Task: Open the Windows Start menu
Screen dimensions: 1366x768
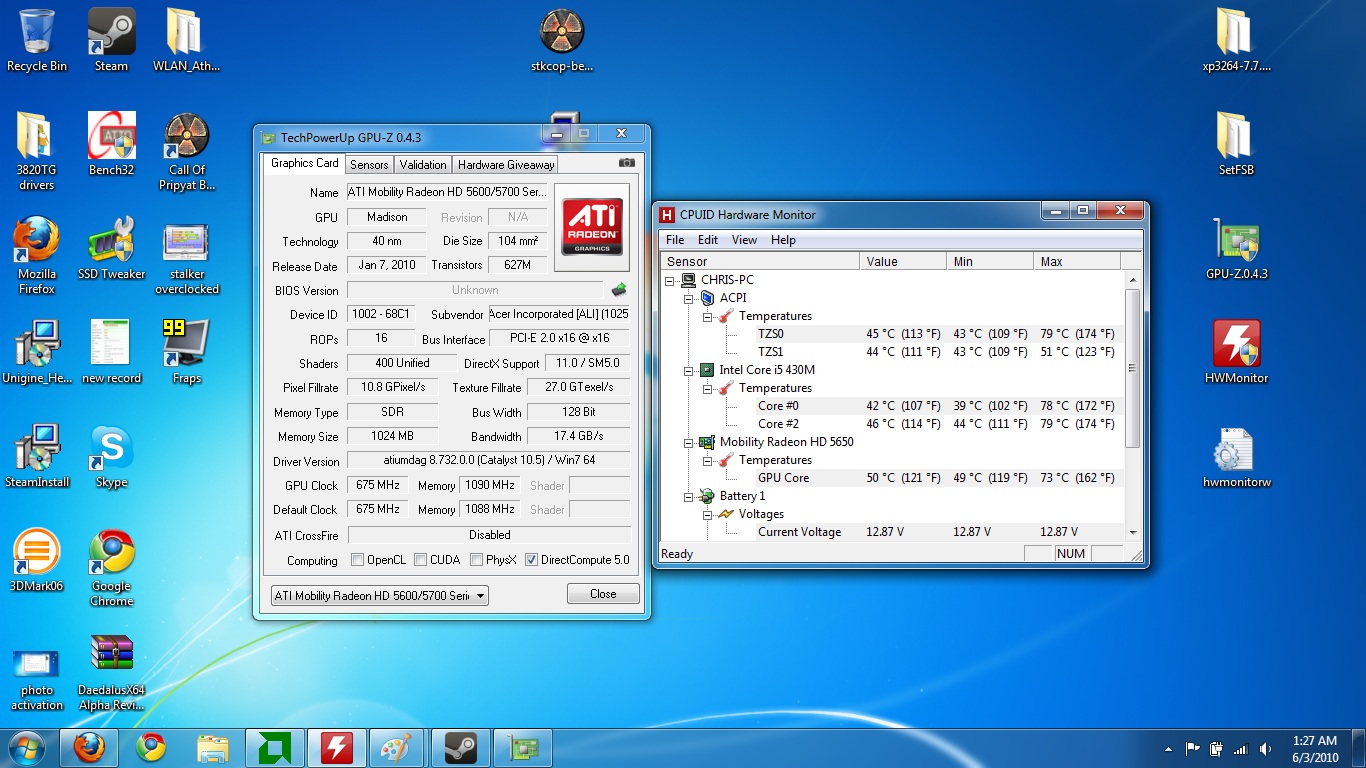Action: [27, 748]
